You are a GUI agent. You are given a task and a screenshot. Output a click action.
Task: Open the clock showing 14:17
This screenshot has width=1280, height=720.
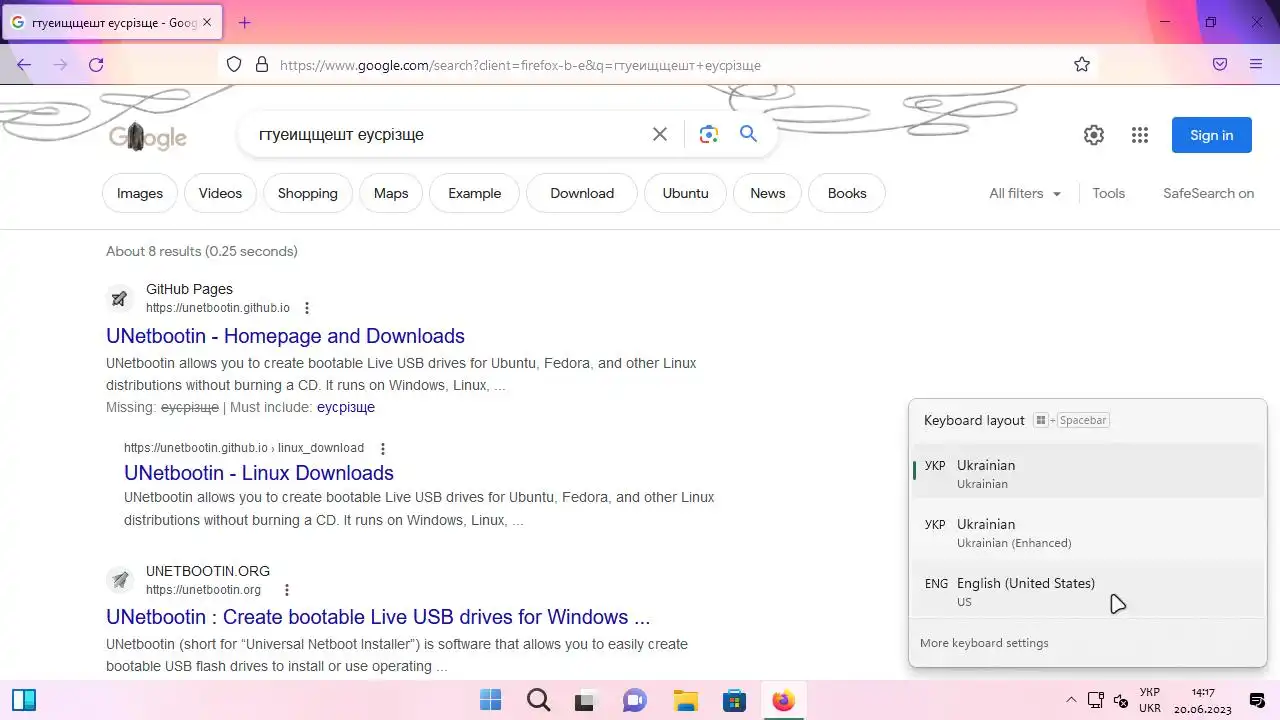(x=1203, y=700)
